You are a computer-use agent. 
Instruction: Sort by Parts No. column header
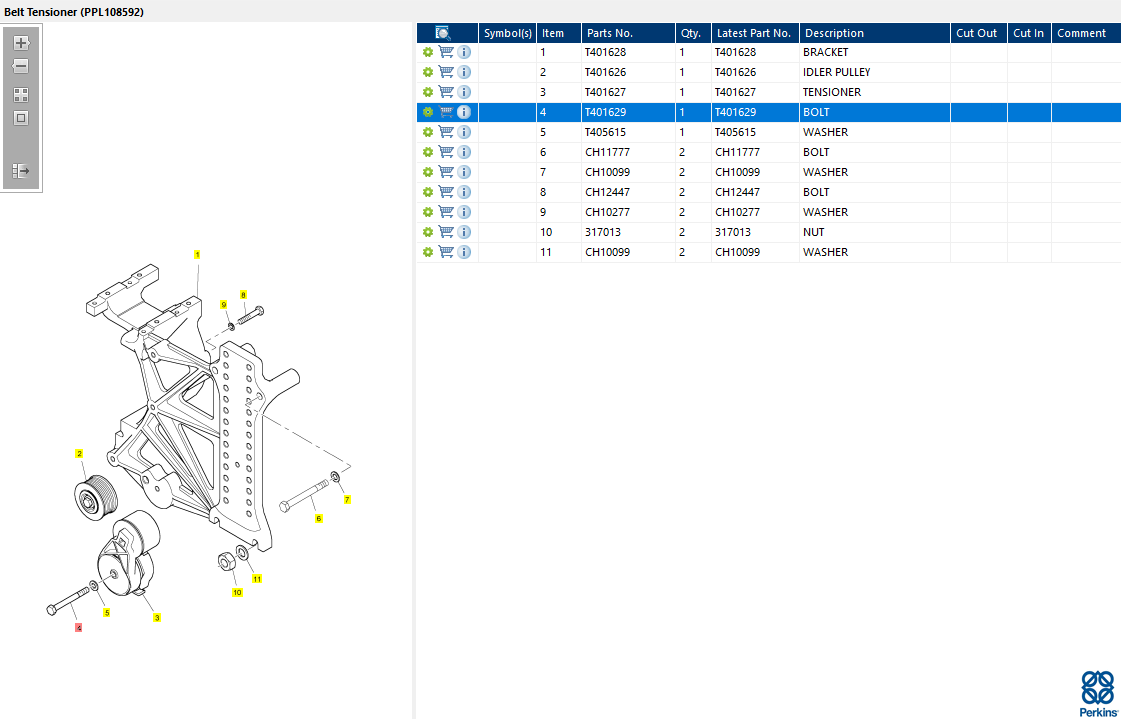[628, 33]
